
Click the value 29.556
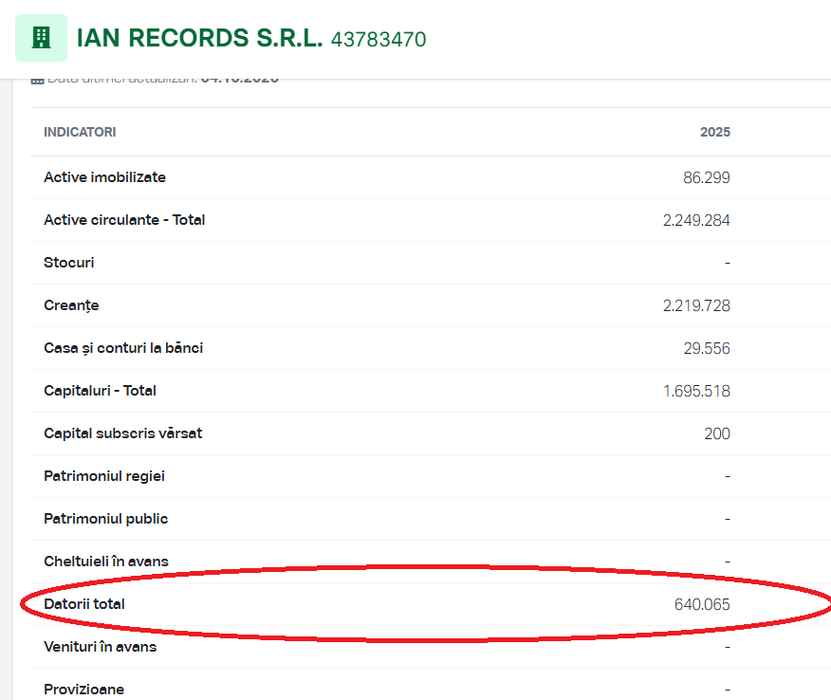tap(707, 349)
